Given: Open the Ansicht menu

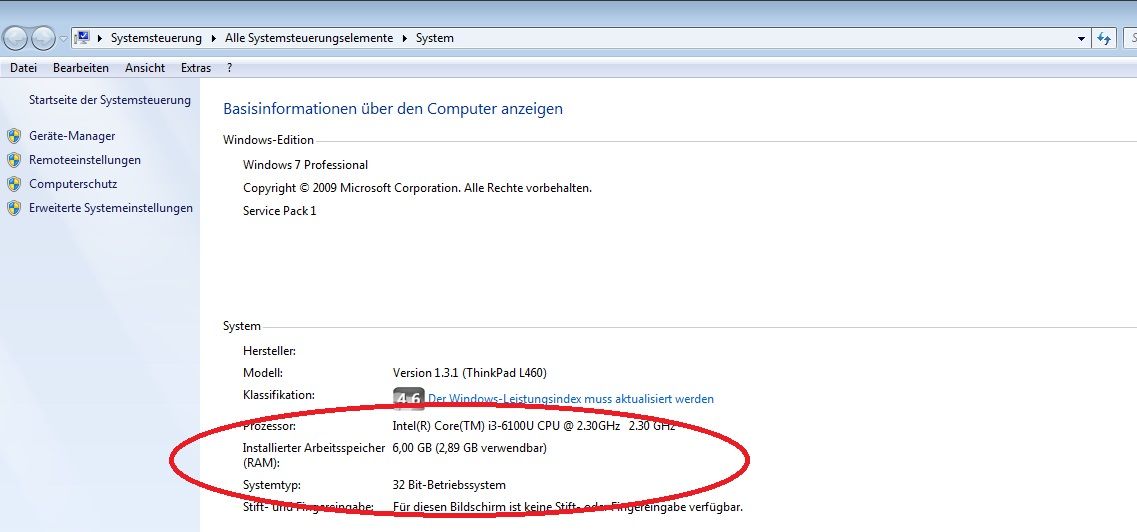Looking at the screenshot, I should pos(145,68).
